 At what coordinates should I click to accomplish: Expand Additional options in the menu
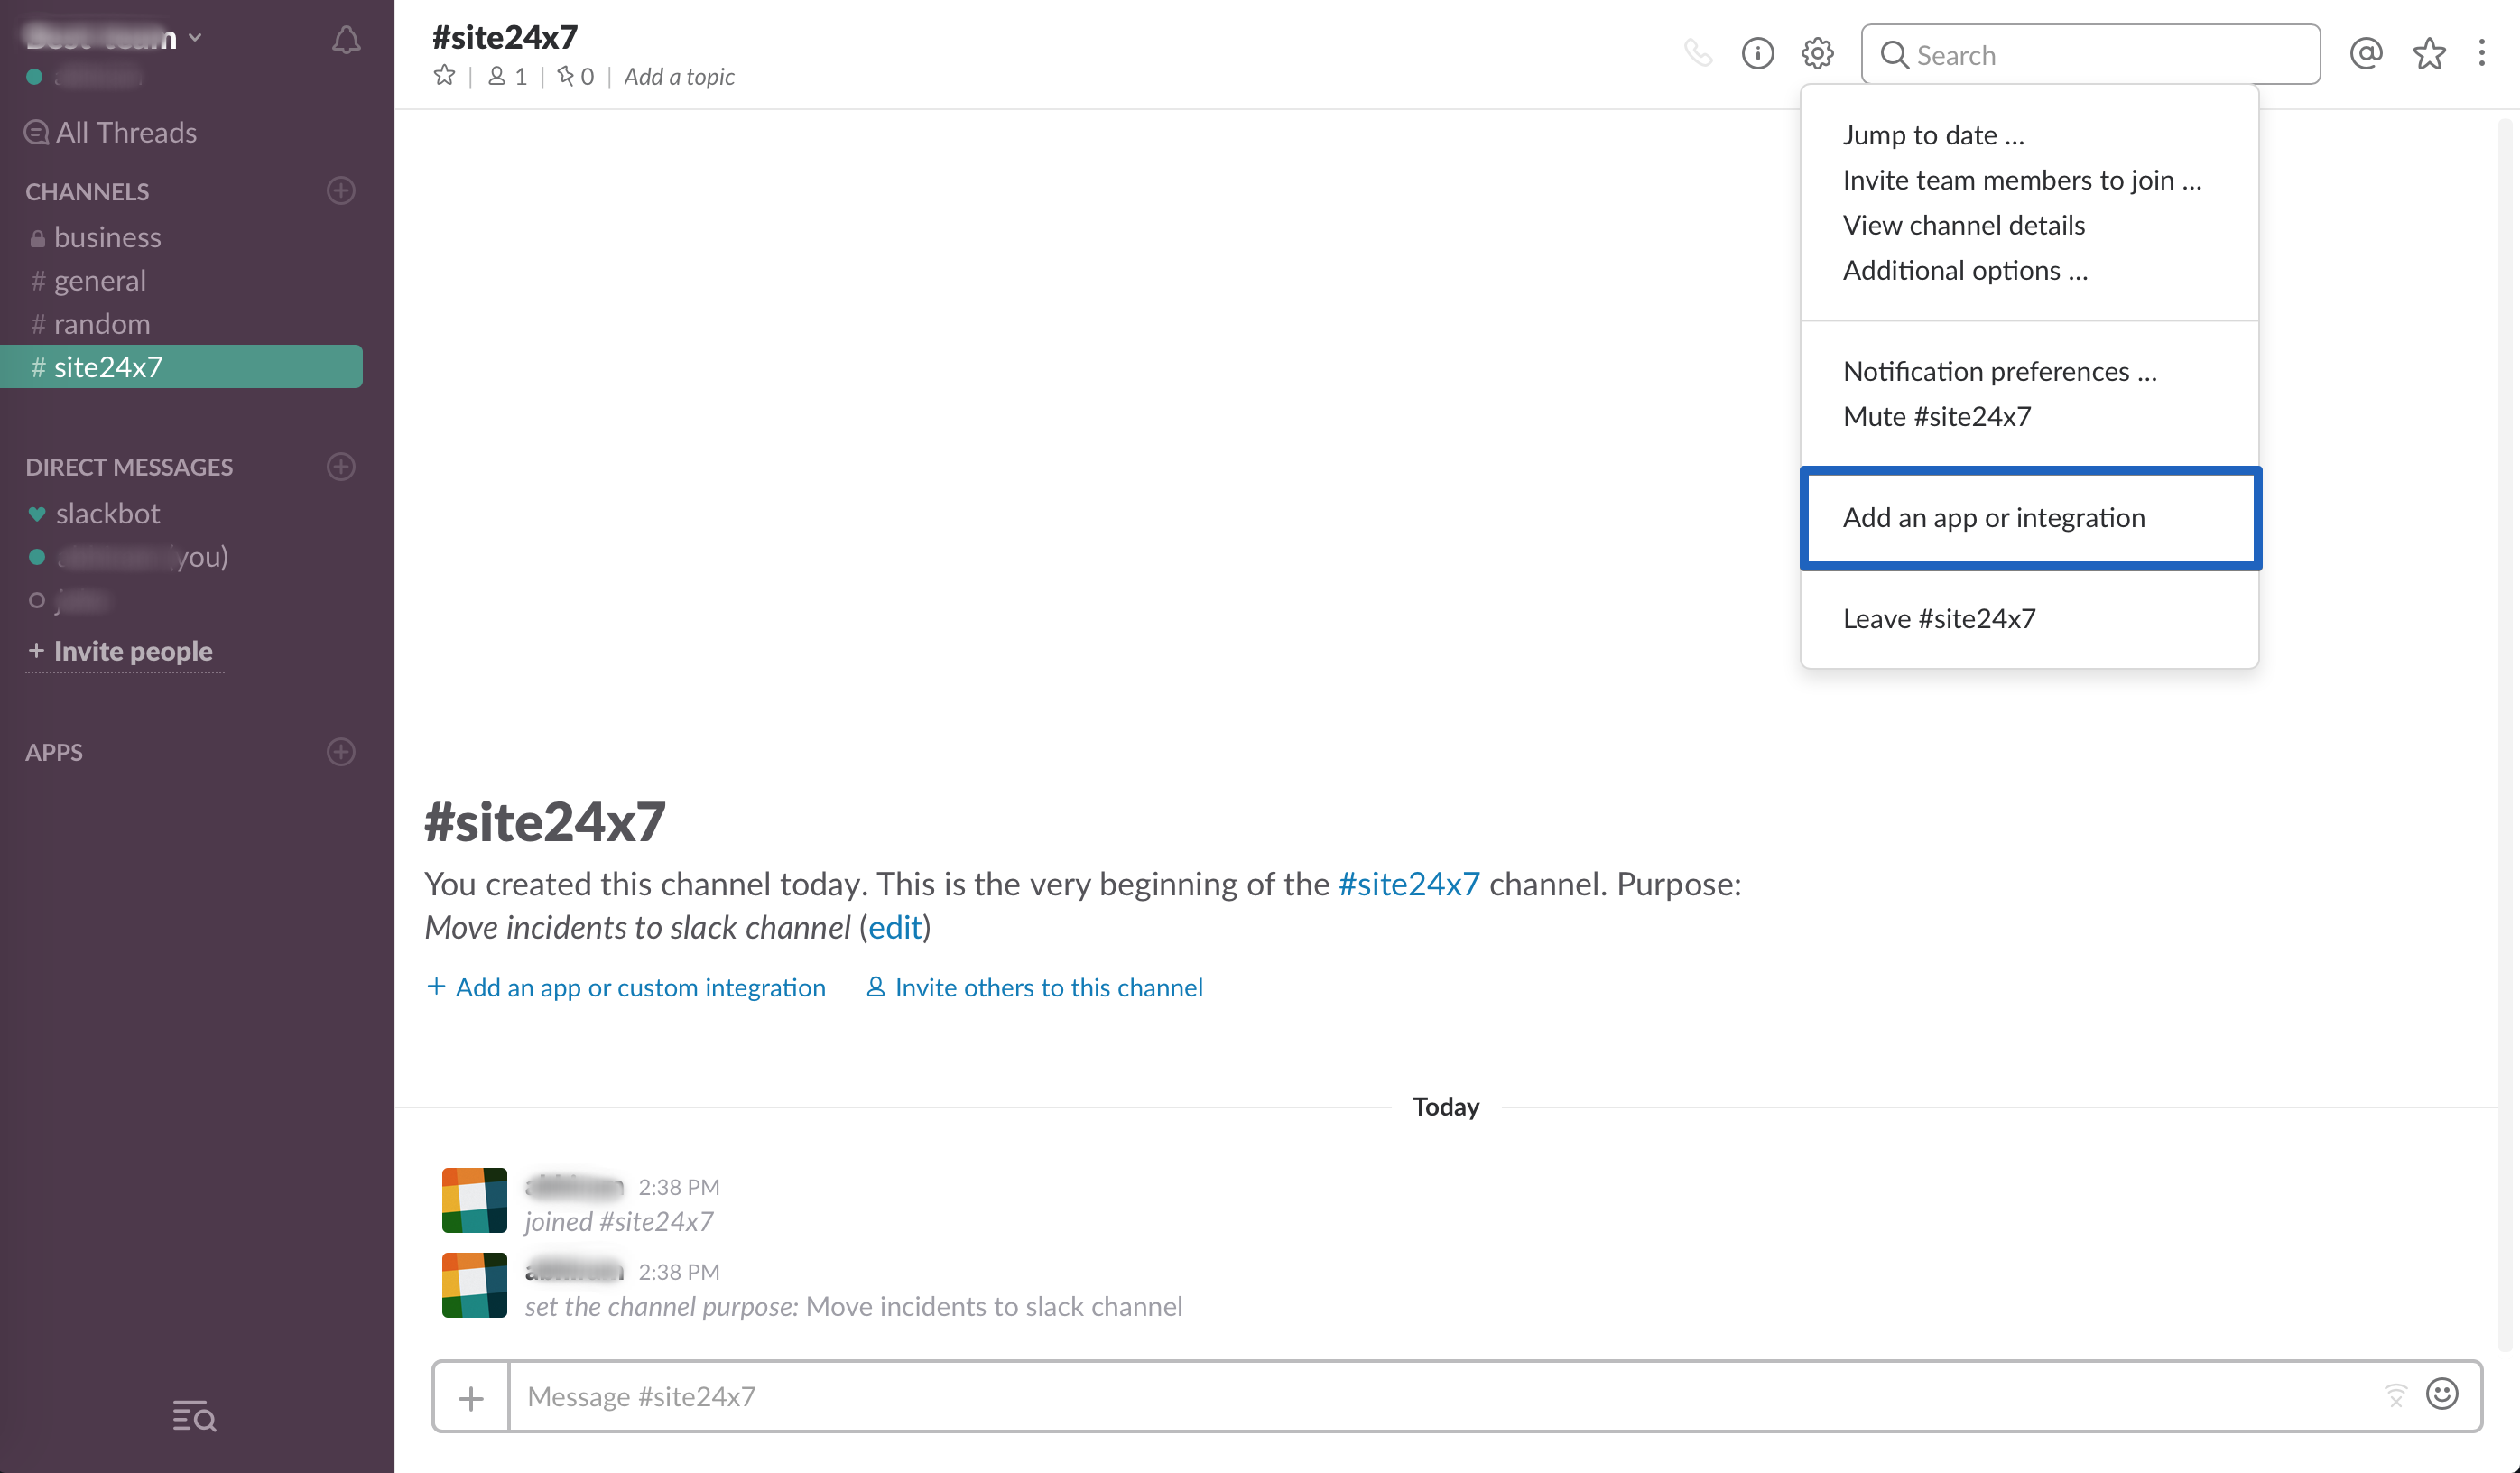1964,270
